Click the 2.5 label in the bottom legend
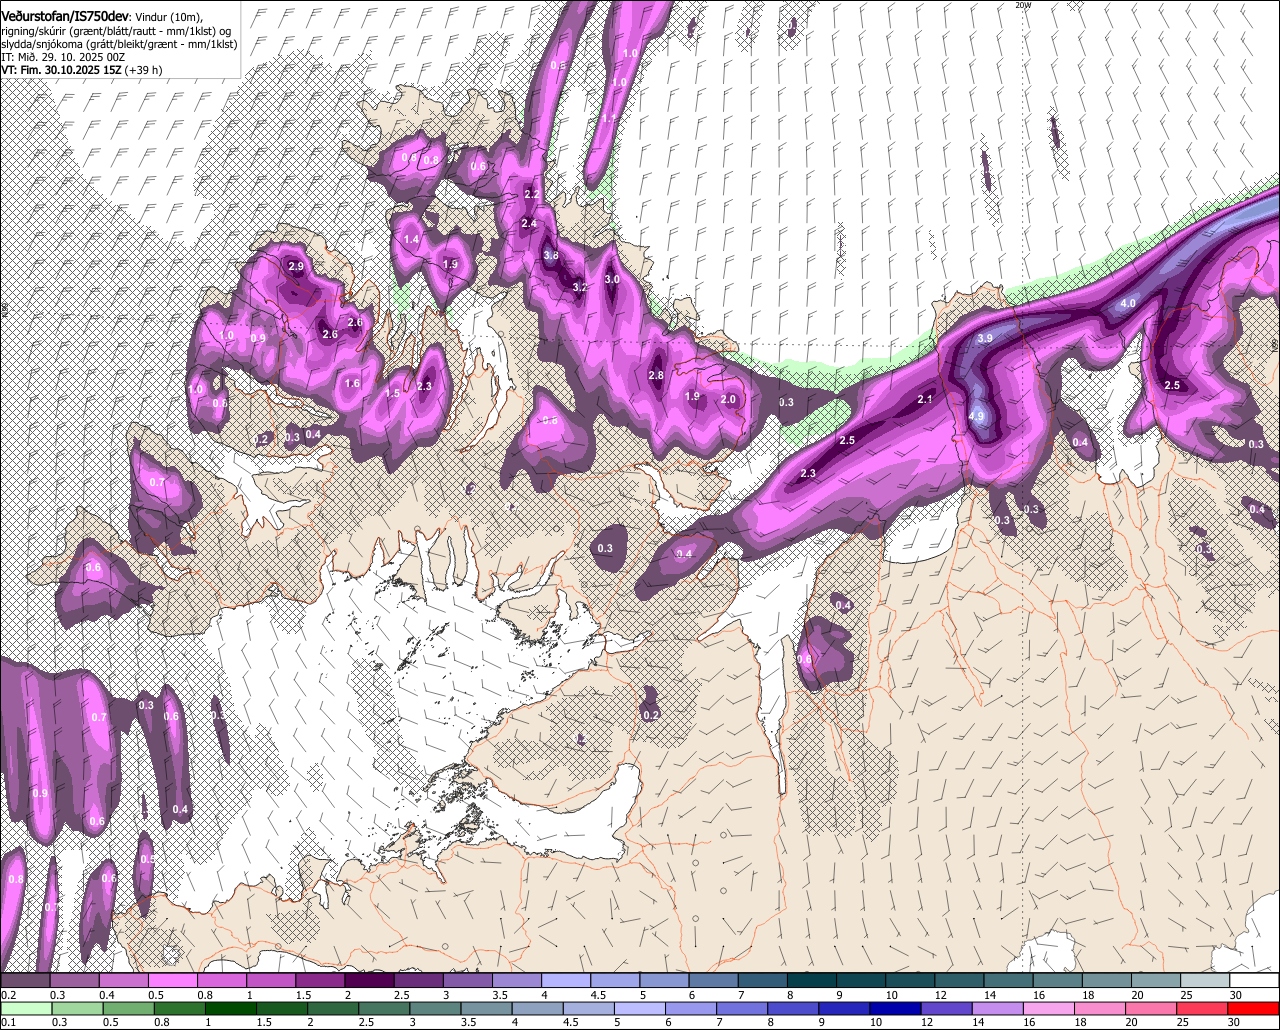 pyautogui.click(x=367, y=1022)
